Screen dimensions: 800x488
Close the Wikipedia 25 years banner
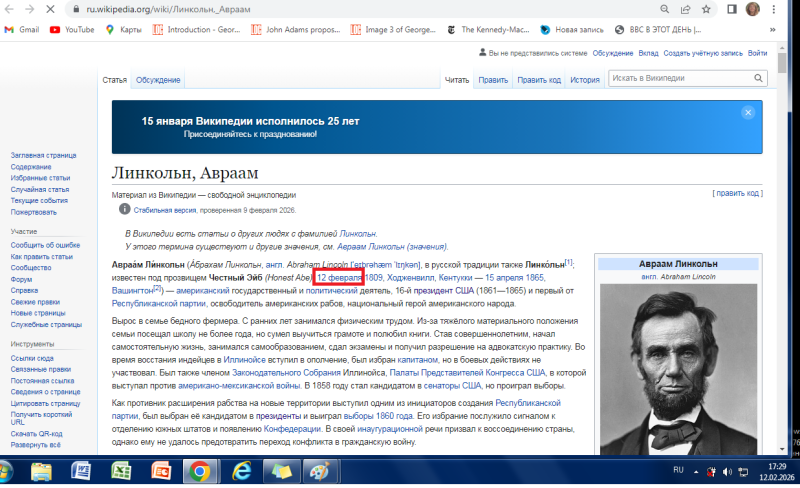coord(748,113)
